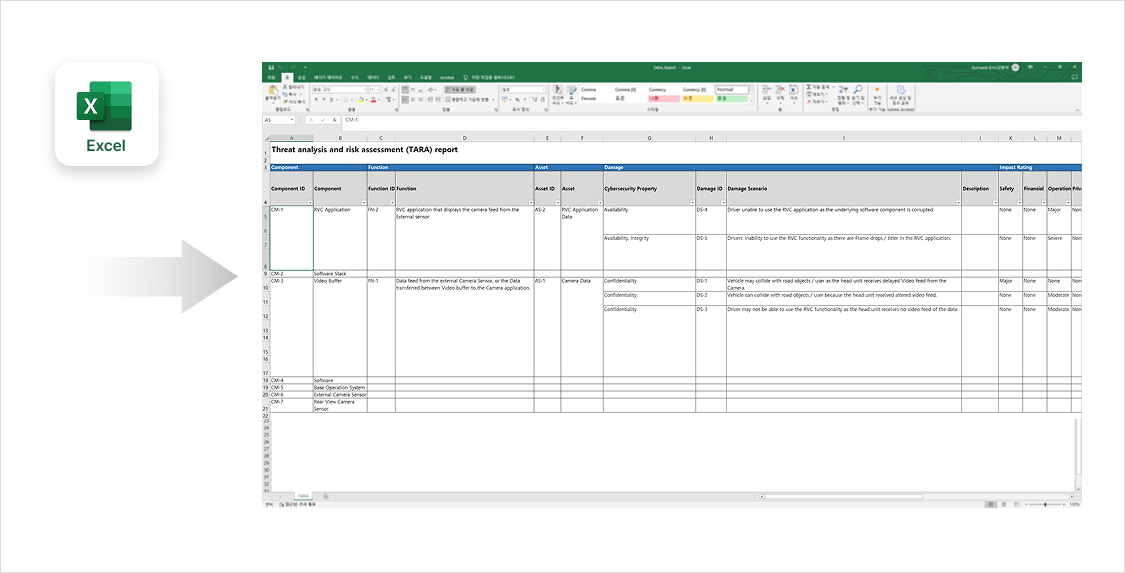The image size is (1125, 573).
Task: Open filter dropdown on Damage Scenario column
Action: (957, 202)
